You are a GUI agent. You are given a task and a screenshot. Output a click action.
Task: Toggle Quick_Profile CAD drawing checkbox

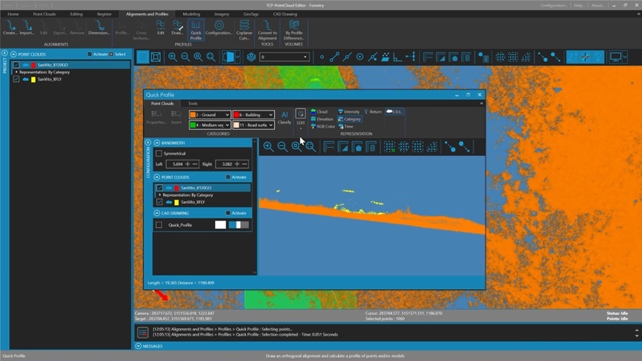(159, 225)
